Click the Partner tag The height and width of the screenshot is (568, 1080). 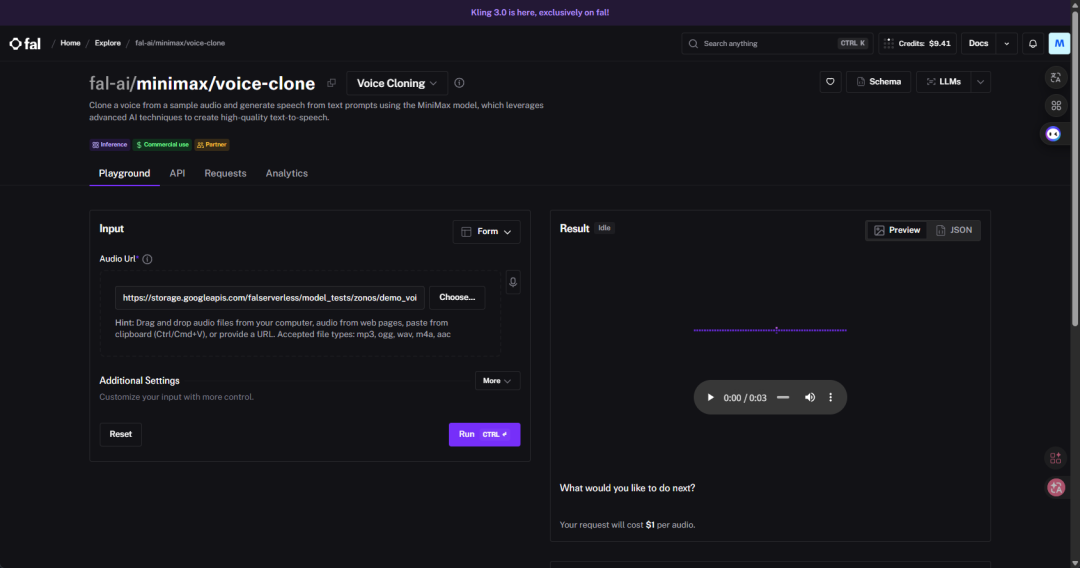211,145
